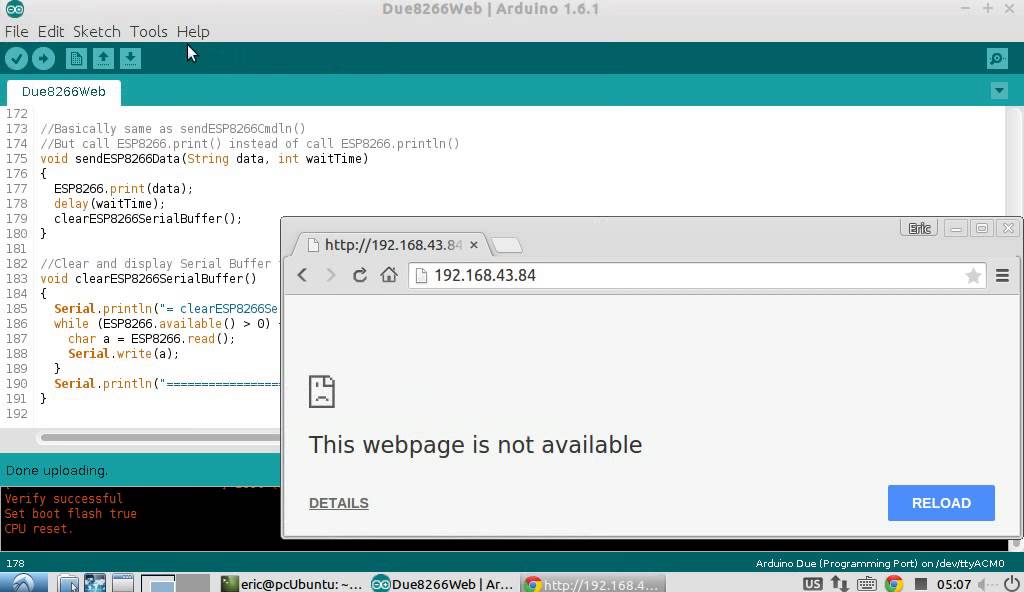The height and width of the screenshot is (592, 1024).
Task: Click the second quick-launch icon in taskbar
Action: (x=95, y=583)
